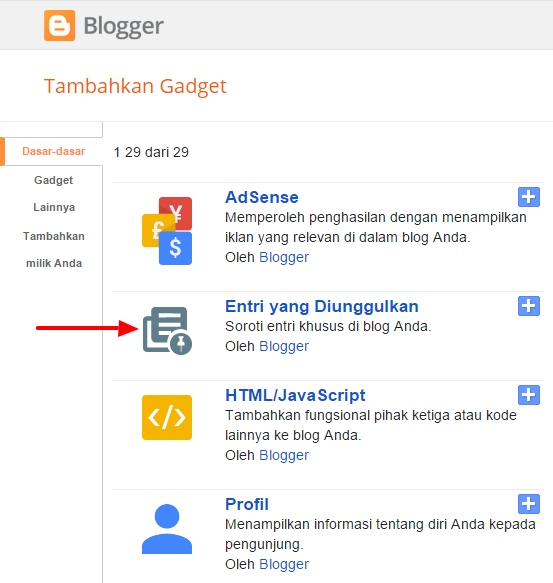Click the HTML/JavaScript code icon

click(x=167, y=418)
